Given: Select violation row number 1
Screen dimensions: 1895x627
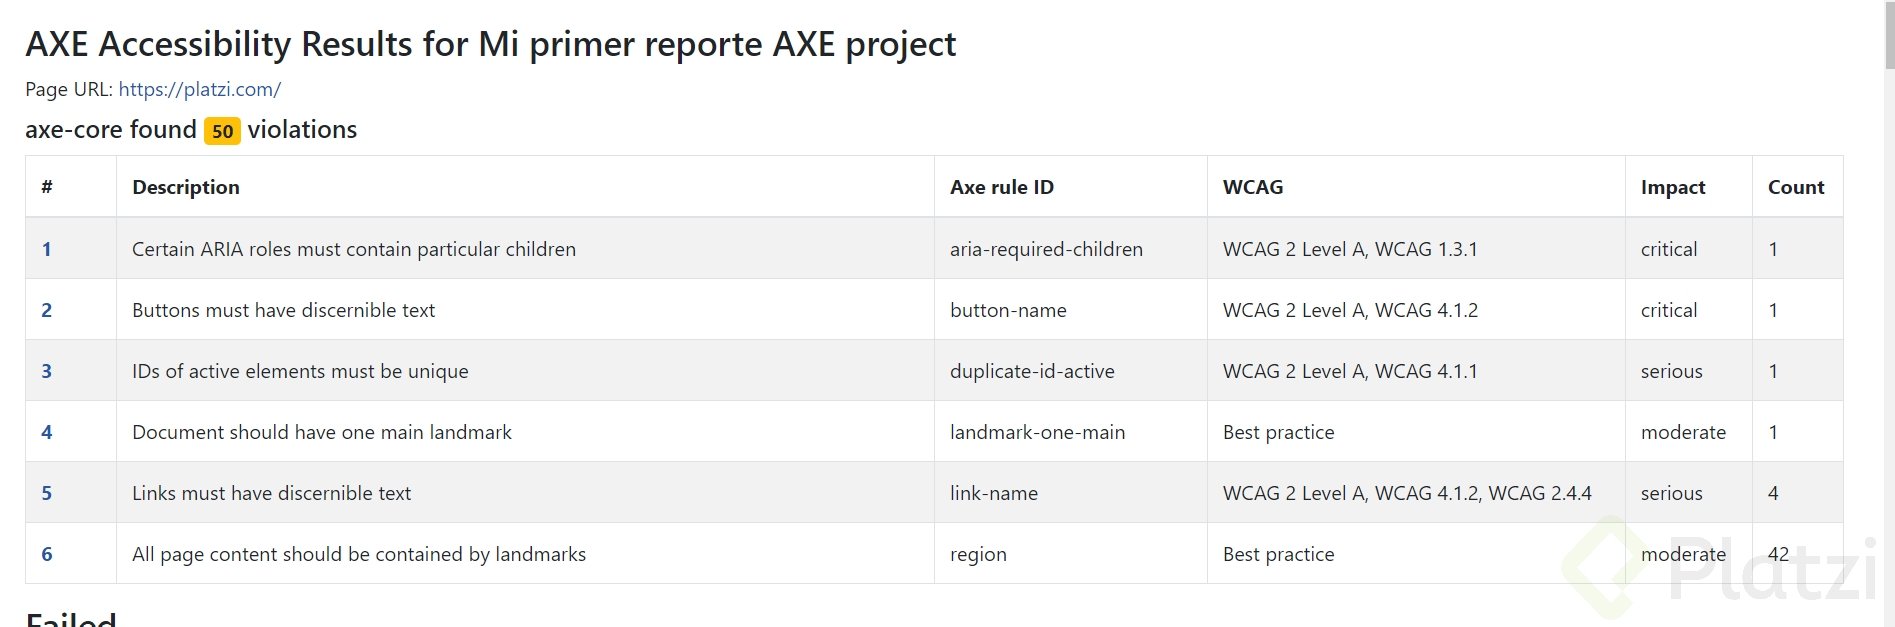Looking at the screenshot, I should click(46, 249).
